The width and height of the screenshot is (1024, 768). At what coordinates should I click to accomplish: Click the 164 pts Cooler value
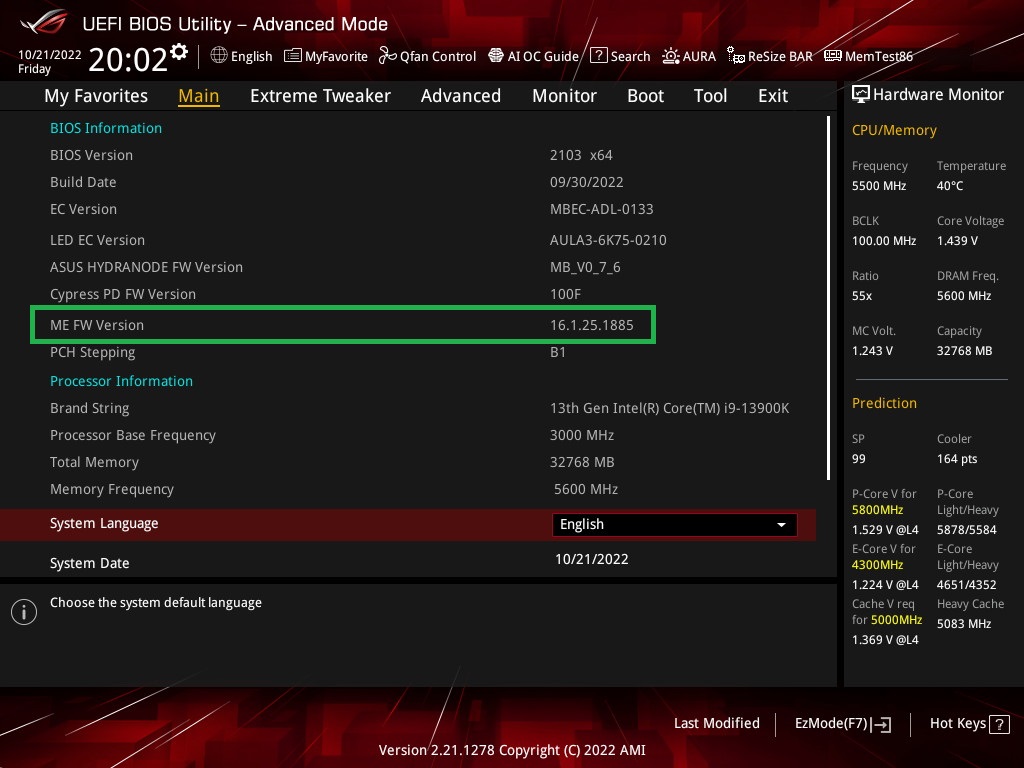957,459
